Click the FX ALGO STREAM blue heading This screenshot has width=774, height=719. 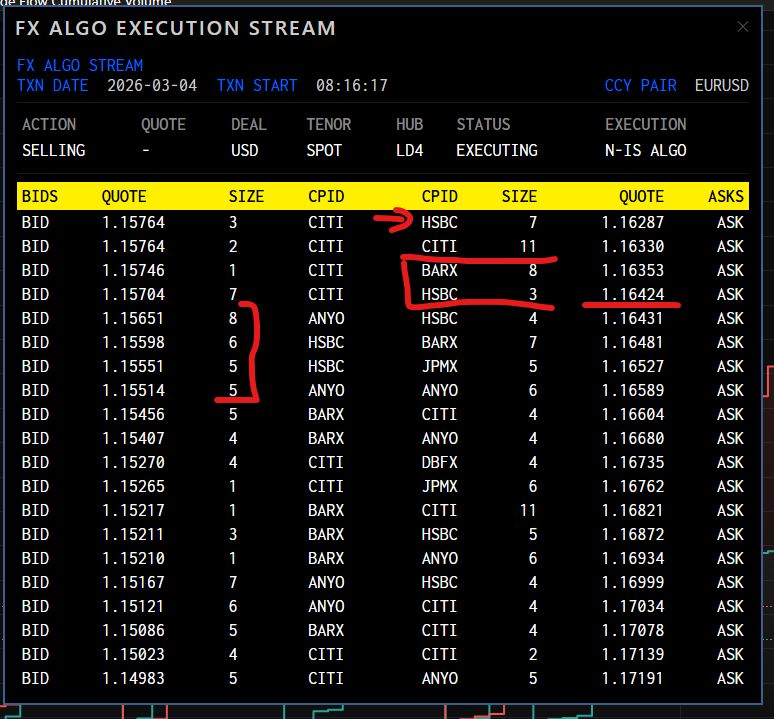(79, 65)
